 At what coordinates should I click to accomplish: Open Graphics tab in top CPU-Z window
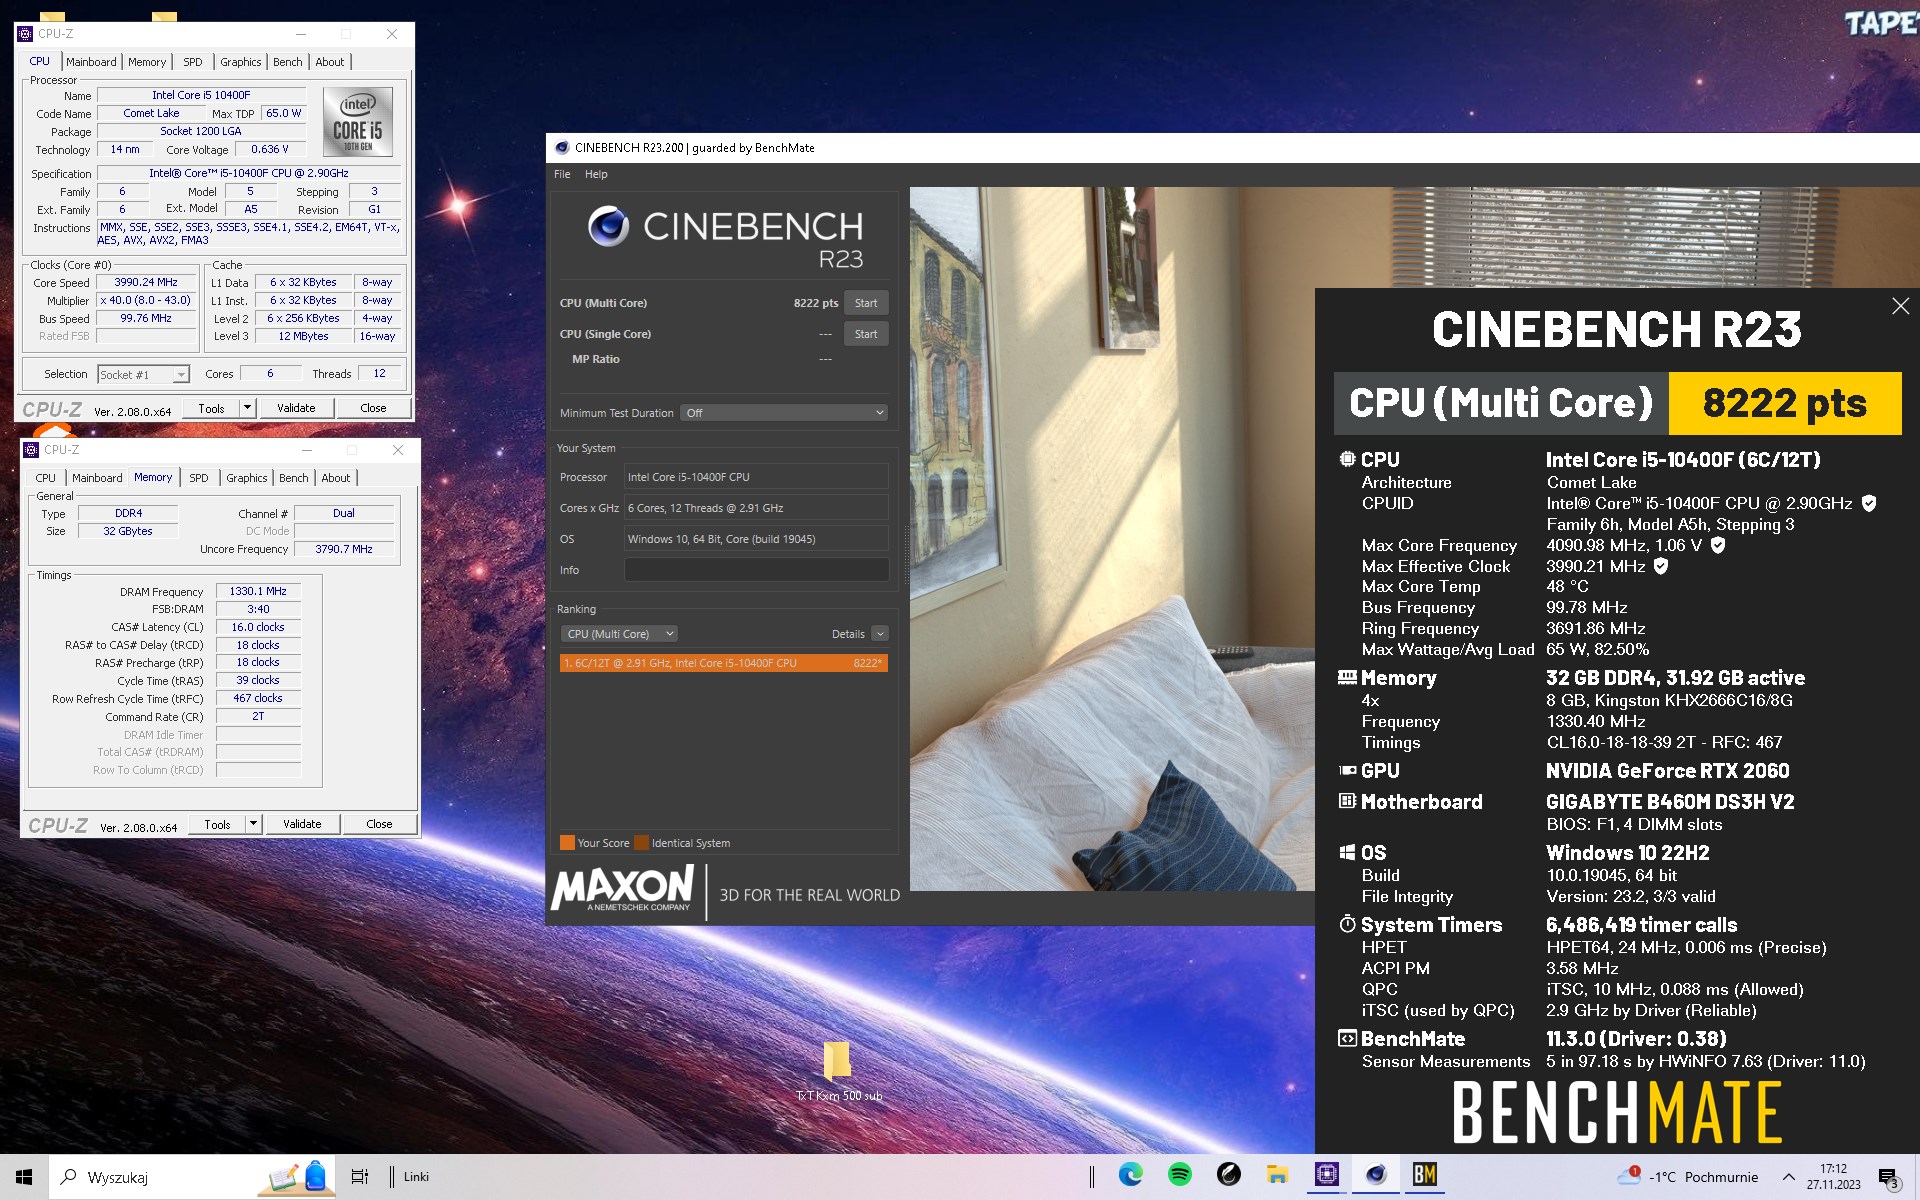(x=241, y=62)
